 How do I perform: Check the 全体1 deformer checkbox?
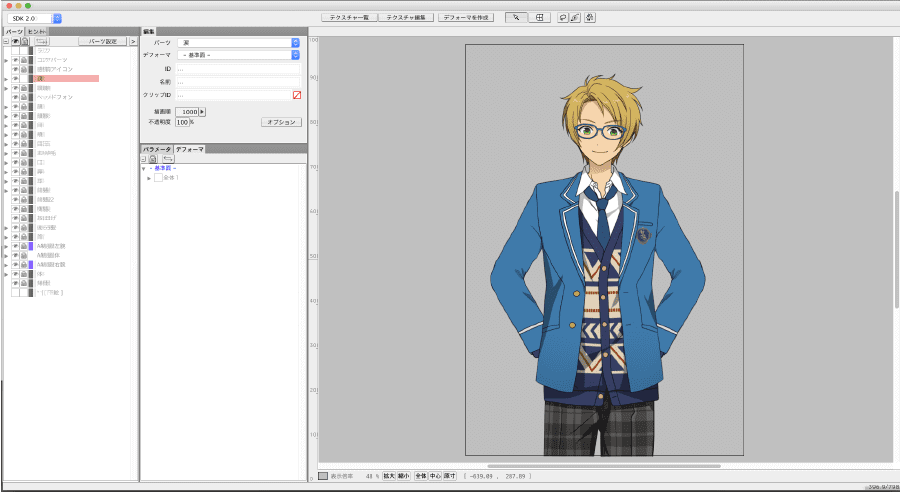coord(158,178)
